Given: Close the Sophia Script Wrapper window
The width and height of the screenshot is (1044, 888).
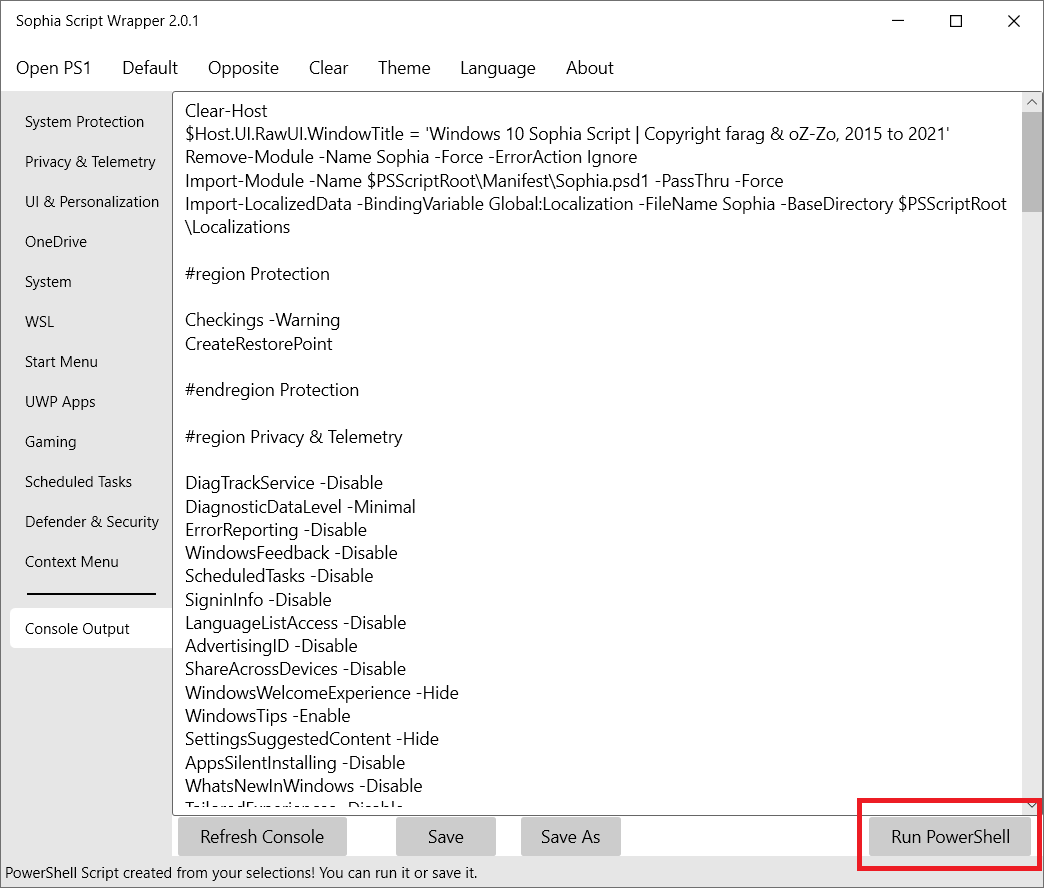Looking at the screenshot, I should click(1013, 21).
